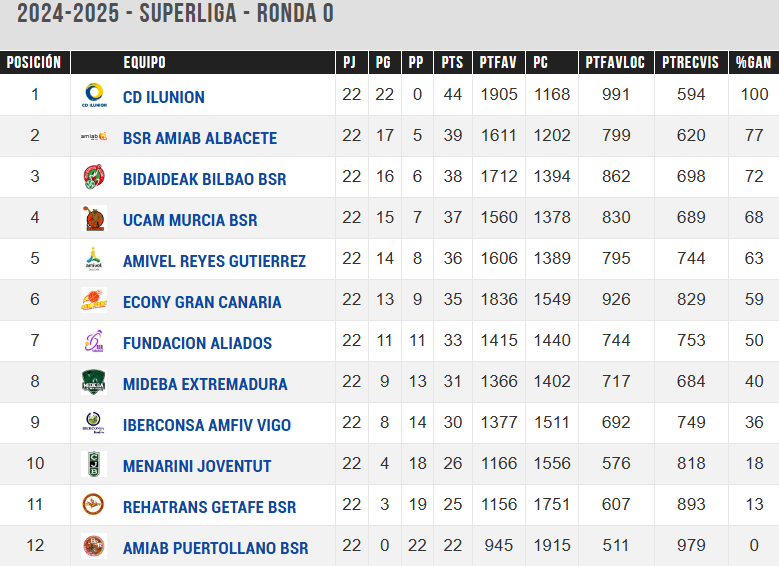
Task: Click the POSICIÓN column header
Action: coord(34,62)
